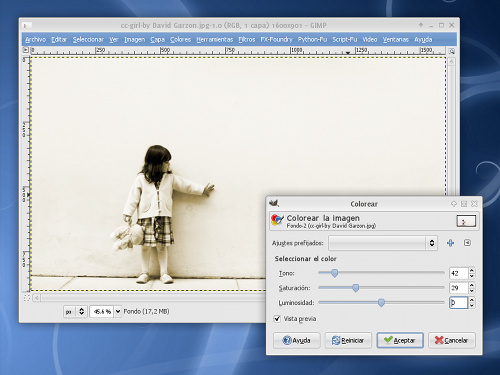Screen dimensions: 500x375
Task: Open the Archivo menu
Action: [35, 39]
